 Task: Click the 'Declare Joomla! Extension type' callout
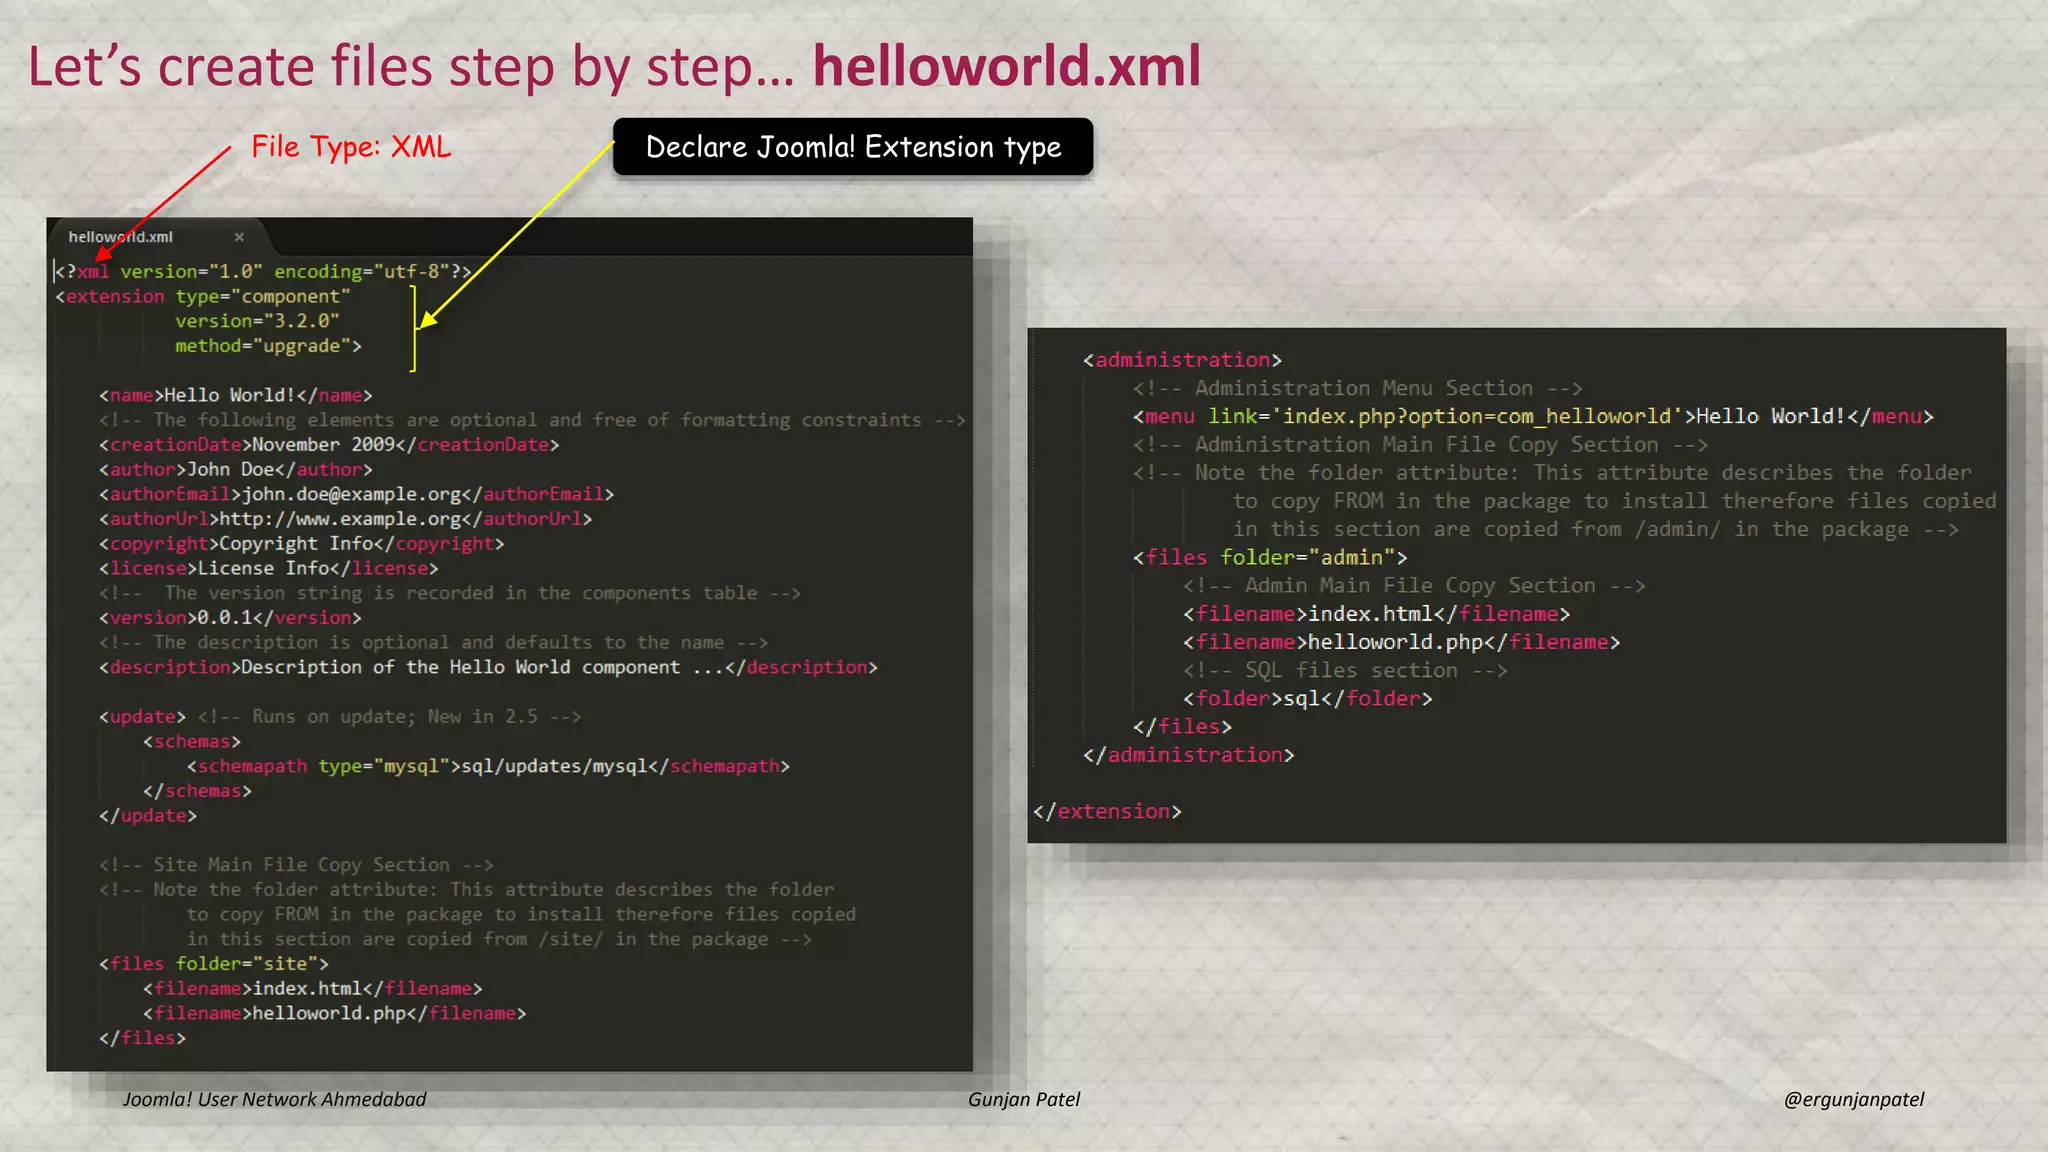(853, 147)
